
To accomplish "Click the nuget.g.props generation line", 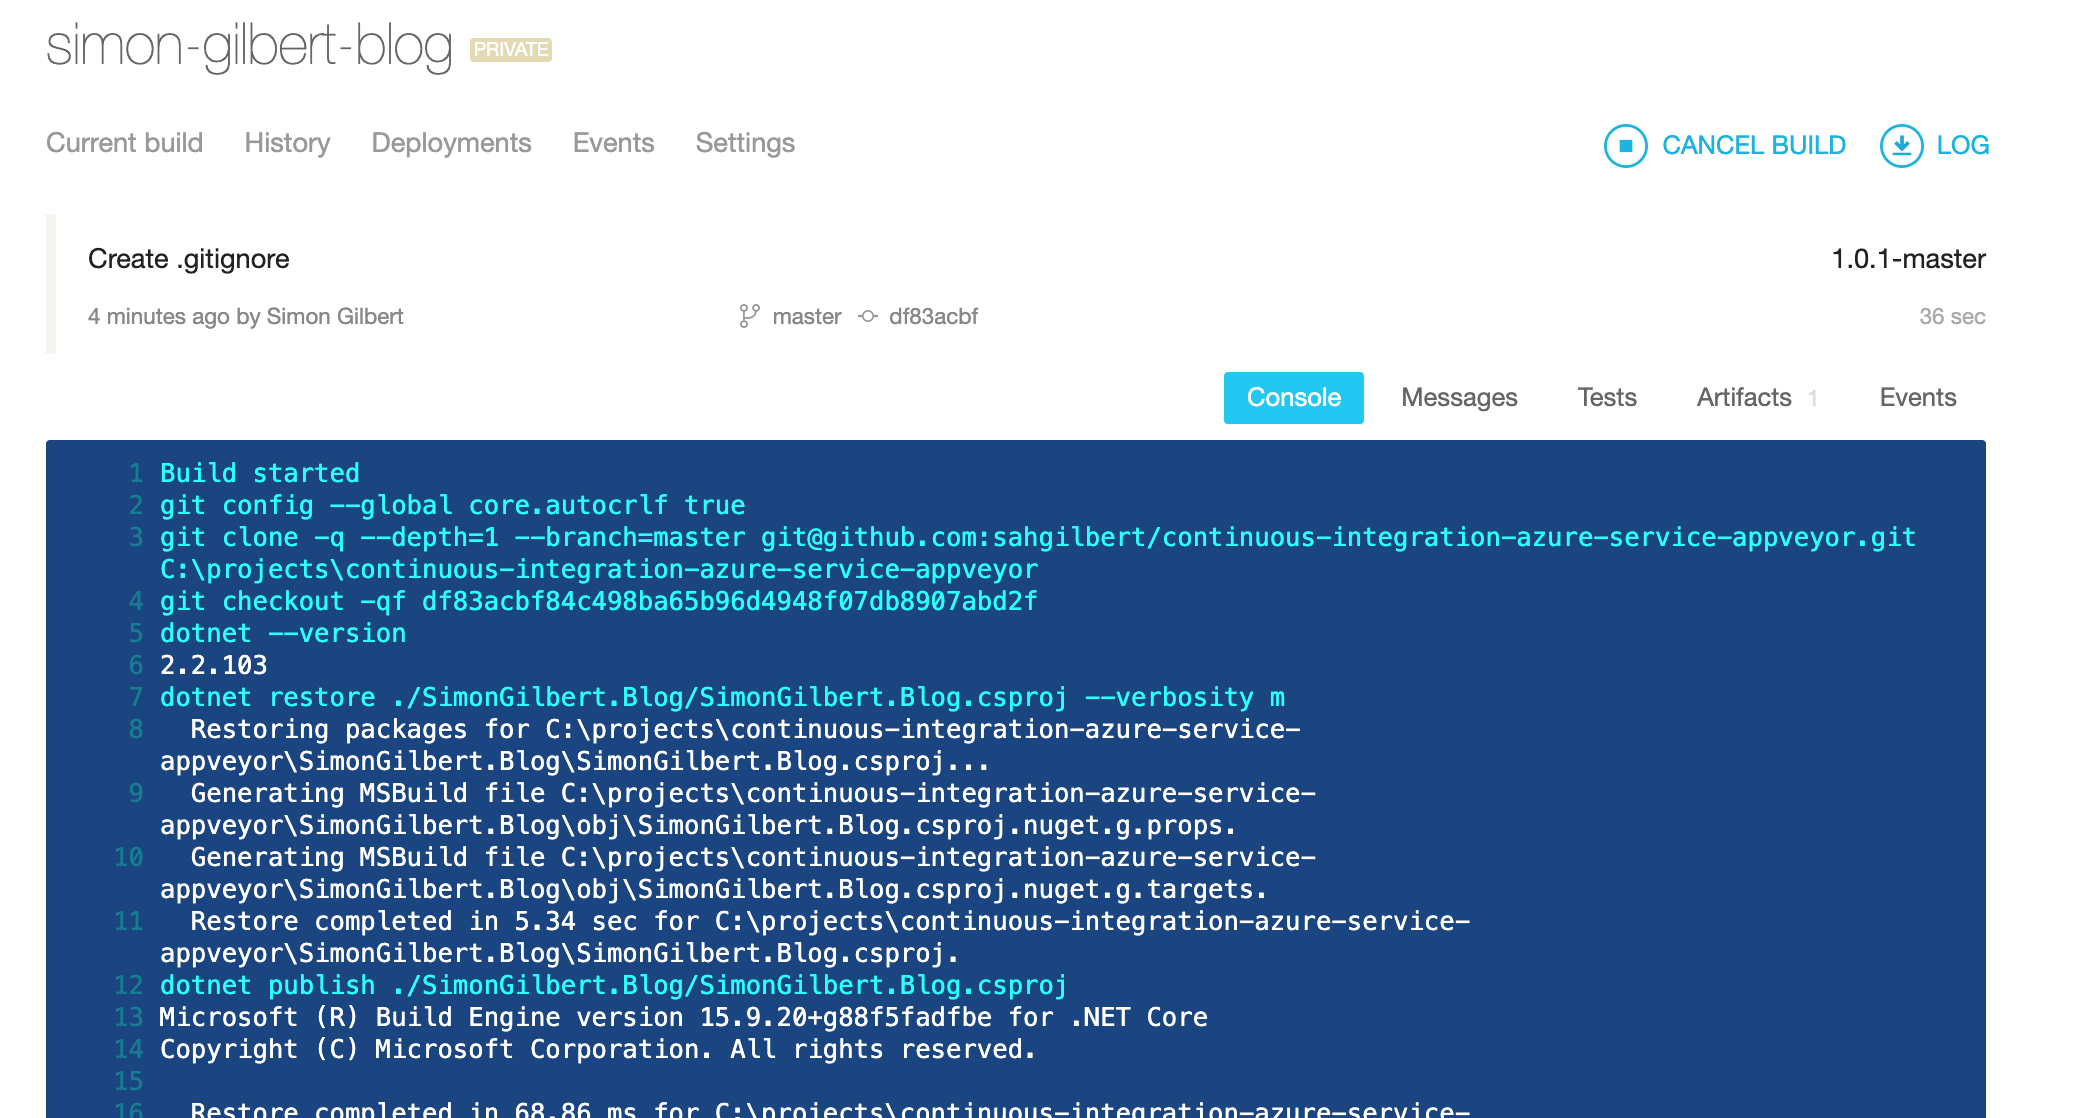I will tap(738, 809).
